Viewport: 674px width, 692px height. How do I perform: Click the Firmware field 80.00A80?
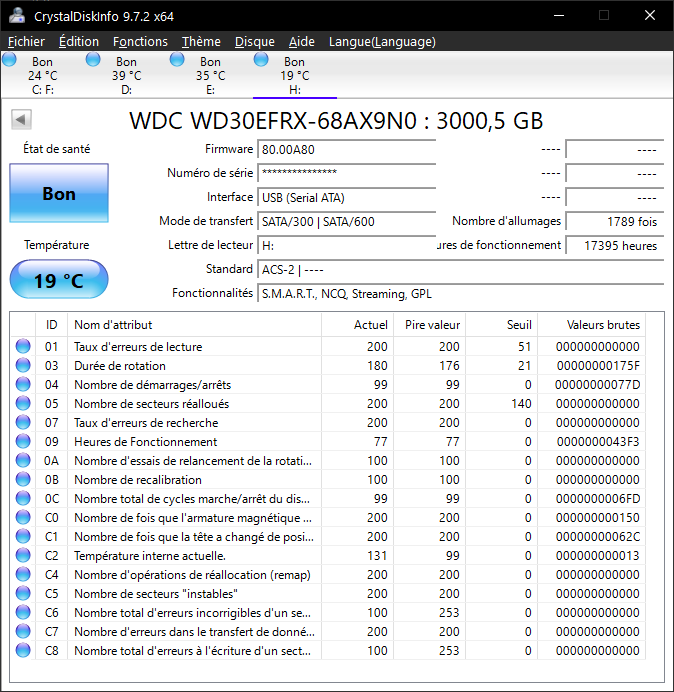(x=346, y=150)
